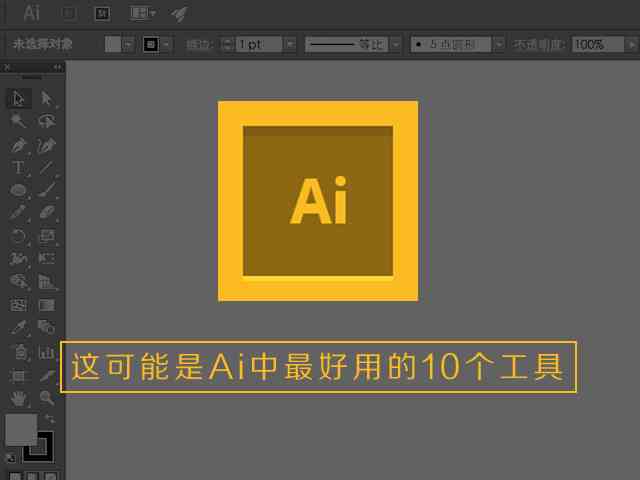This screenshot has width=640, height=480.
Task: Open the stroke weight dropdown
Action: point(290,44)
